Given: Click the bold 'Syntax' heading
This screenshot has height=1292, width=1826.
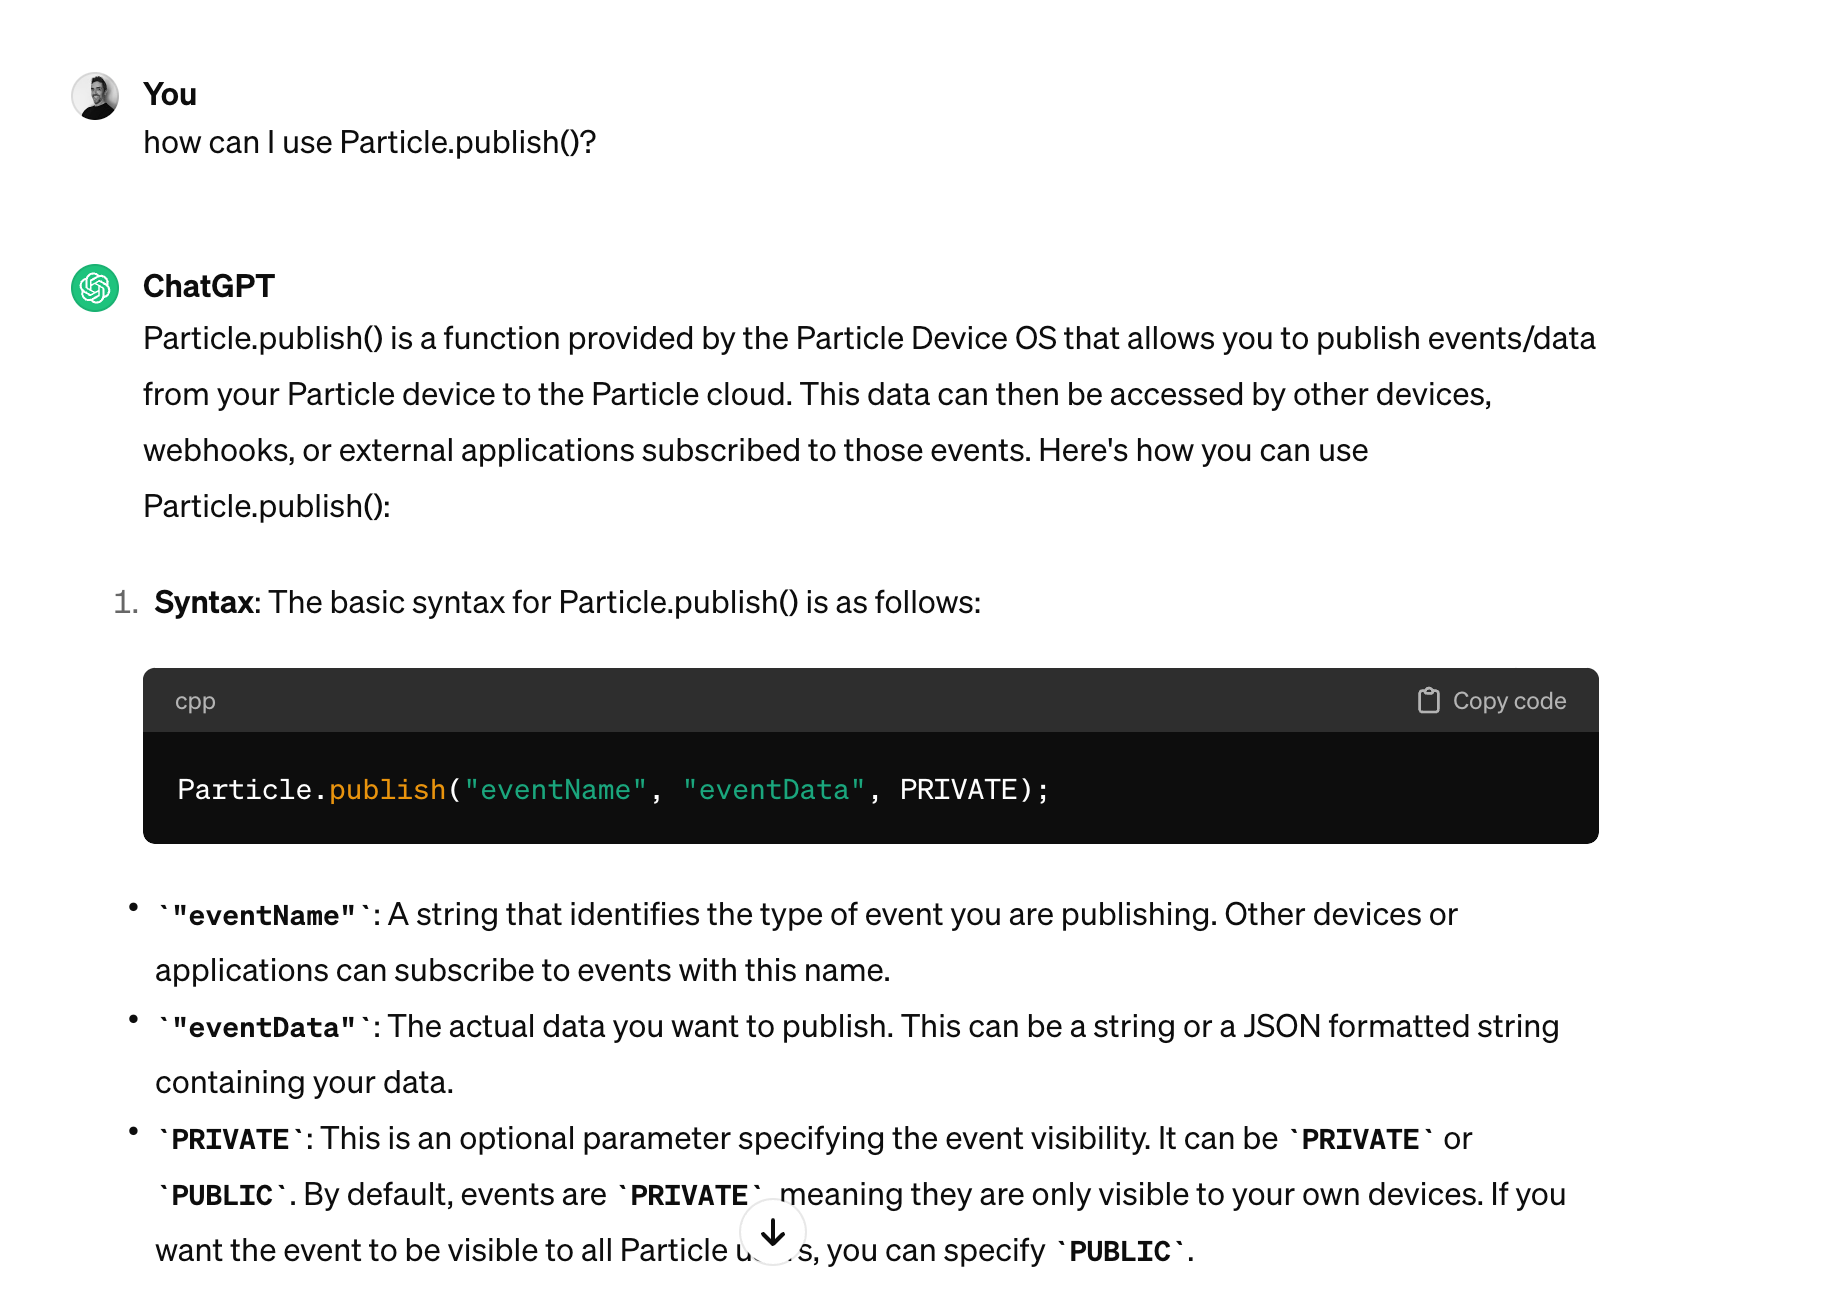Looking at the screenshot, I should click(204, 602).
